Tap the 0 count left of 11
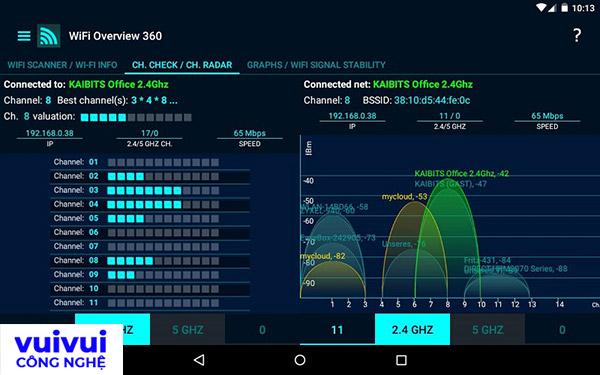This screenshot has height=375, width=600. (262, 329)
